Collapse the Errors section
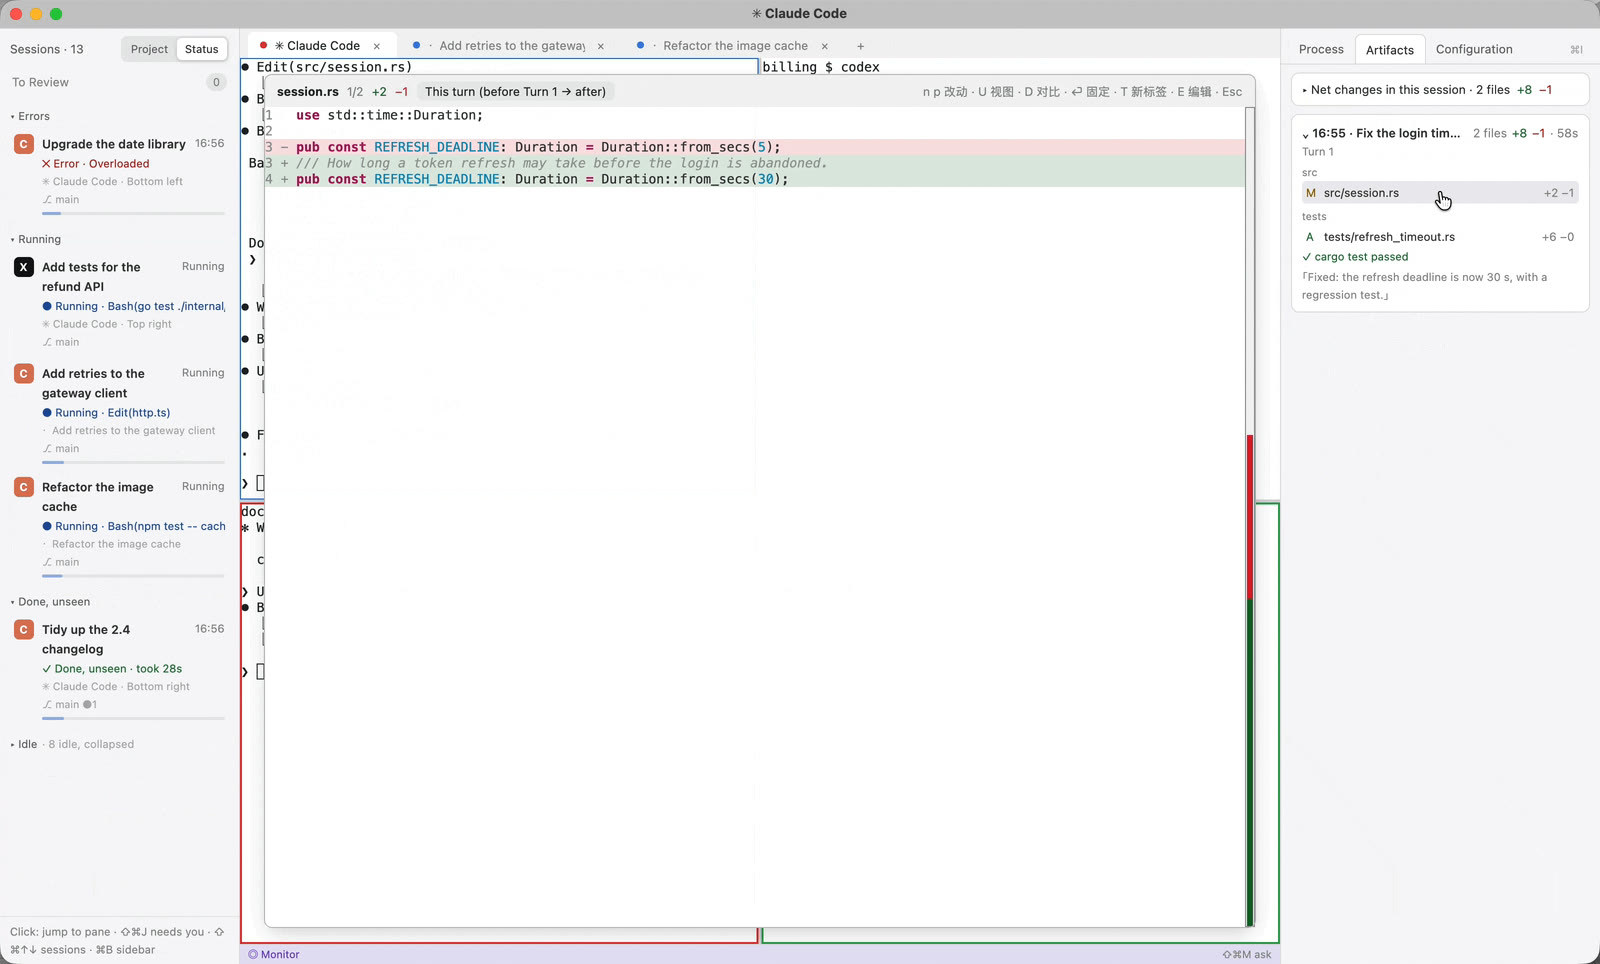Viewport: 1600px width, 964px height. tap(30, 116)
